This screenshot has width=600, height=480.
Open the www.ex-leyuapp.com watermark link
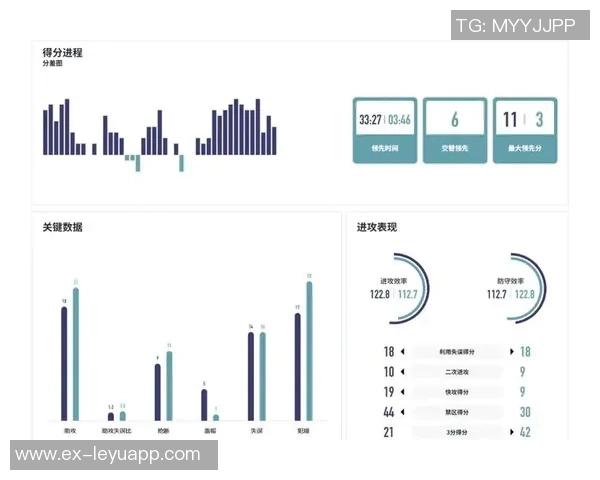click(x=108, y=454)
